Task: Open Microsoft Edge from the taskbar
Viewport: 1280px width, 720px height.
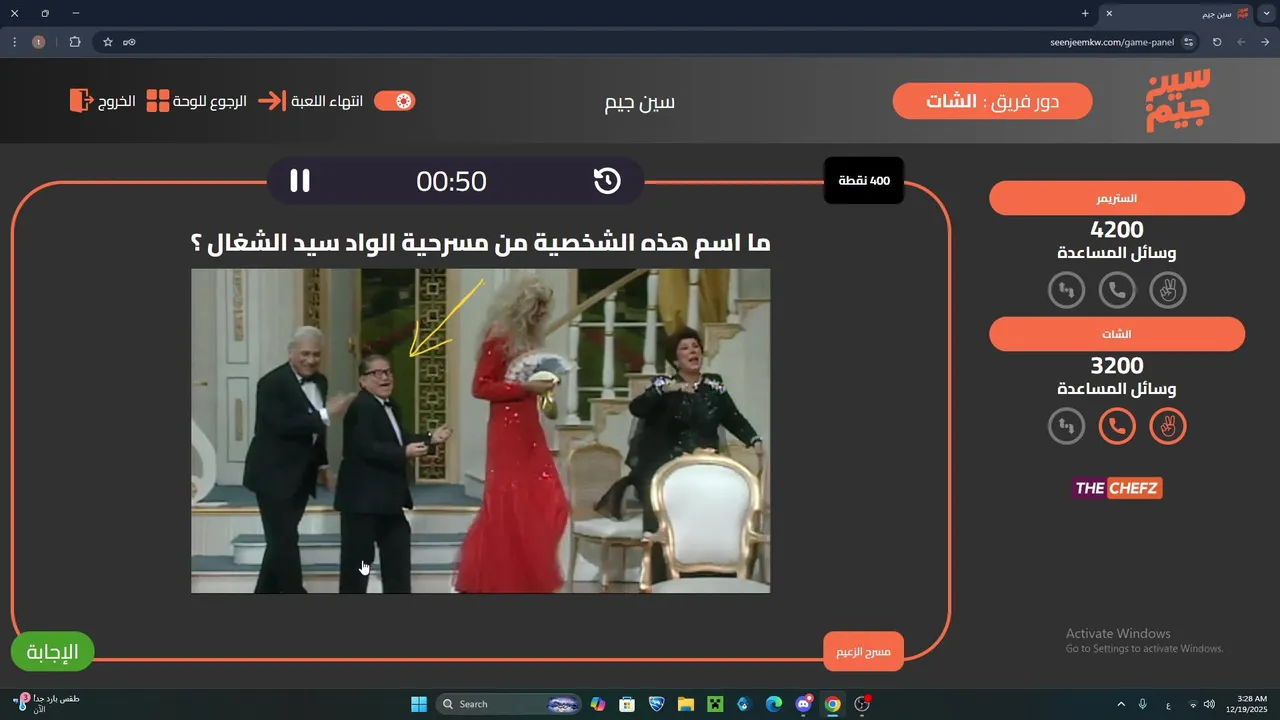Action: (x=774, y=704)
